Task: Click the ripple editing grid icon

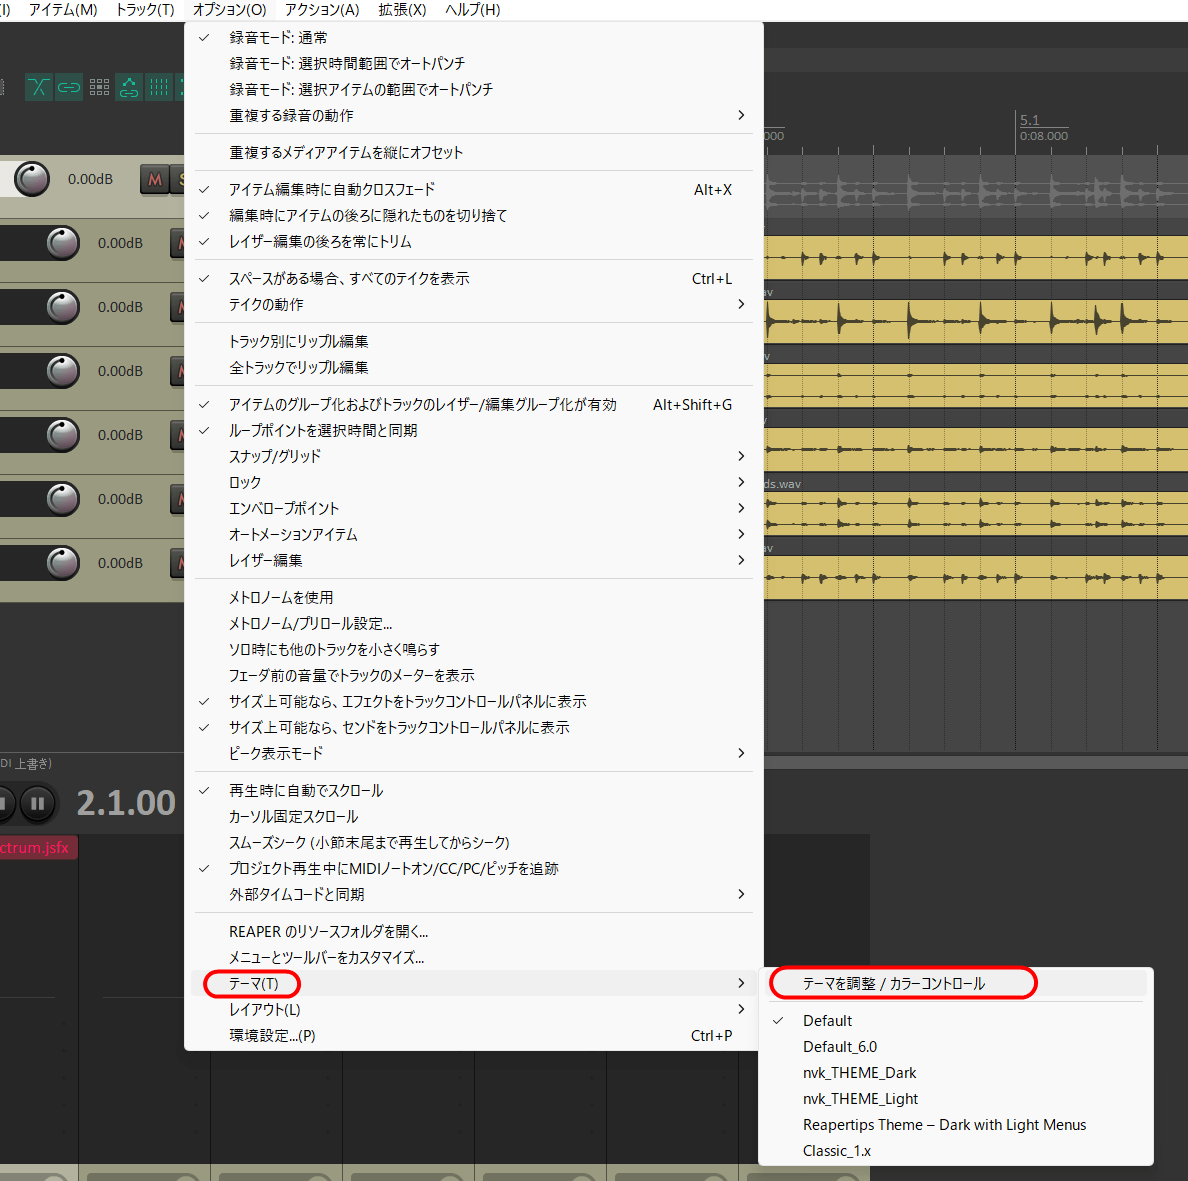Action: [99, 88]
